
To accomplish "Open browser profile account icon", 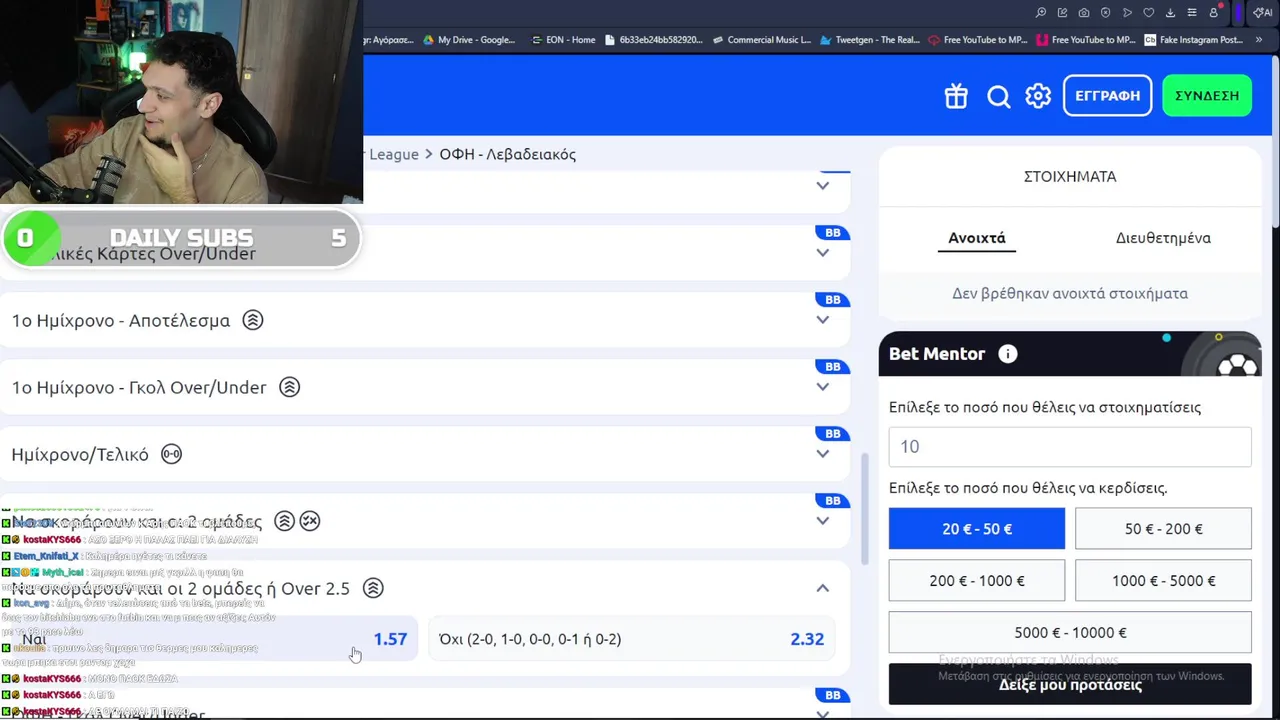I will tap(1214, 13).
